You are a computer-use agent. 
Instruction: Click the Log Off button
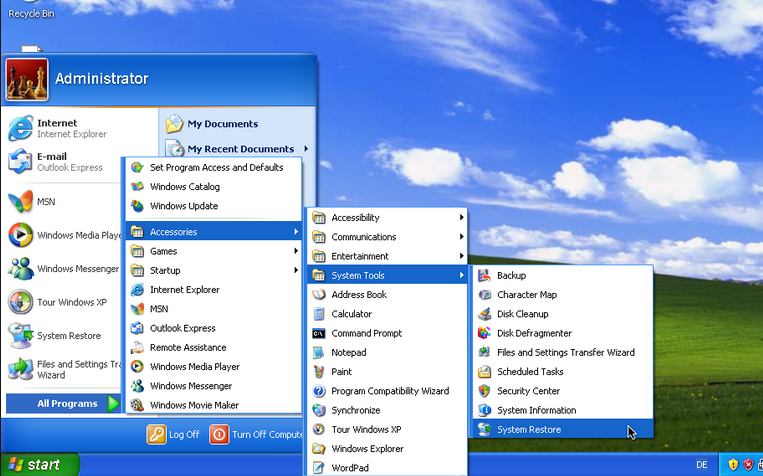173,434
